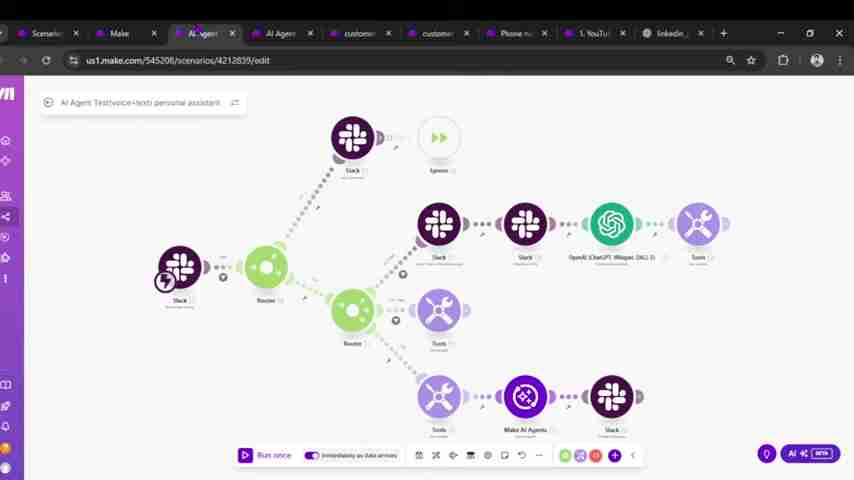Open the top Slack module near Ignore
The height and width of the screenshot is (480, 854).
click(352, 138)
